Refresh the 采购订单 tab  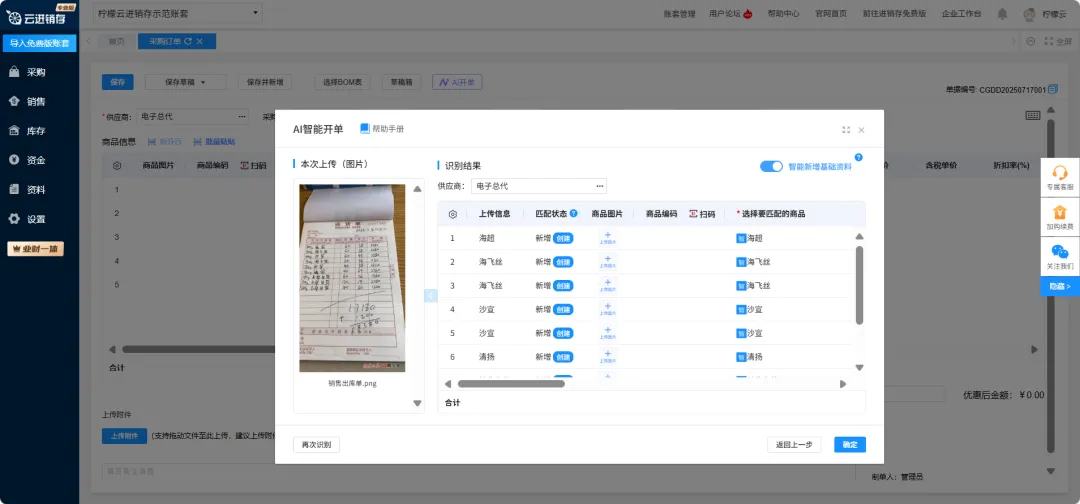[x=188, y=41]
